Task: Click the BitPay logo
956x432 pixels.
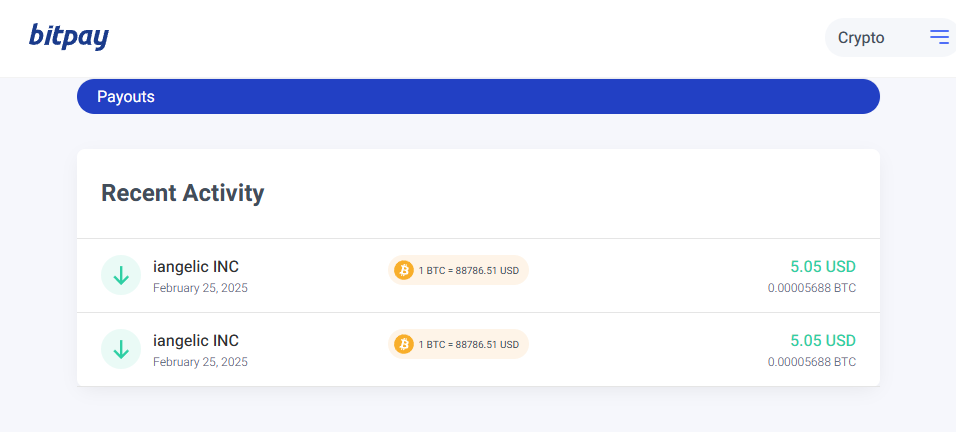Action: (68, 36)
